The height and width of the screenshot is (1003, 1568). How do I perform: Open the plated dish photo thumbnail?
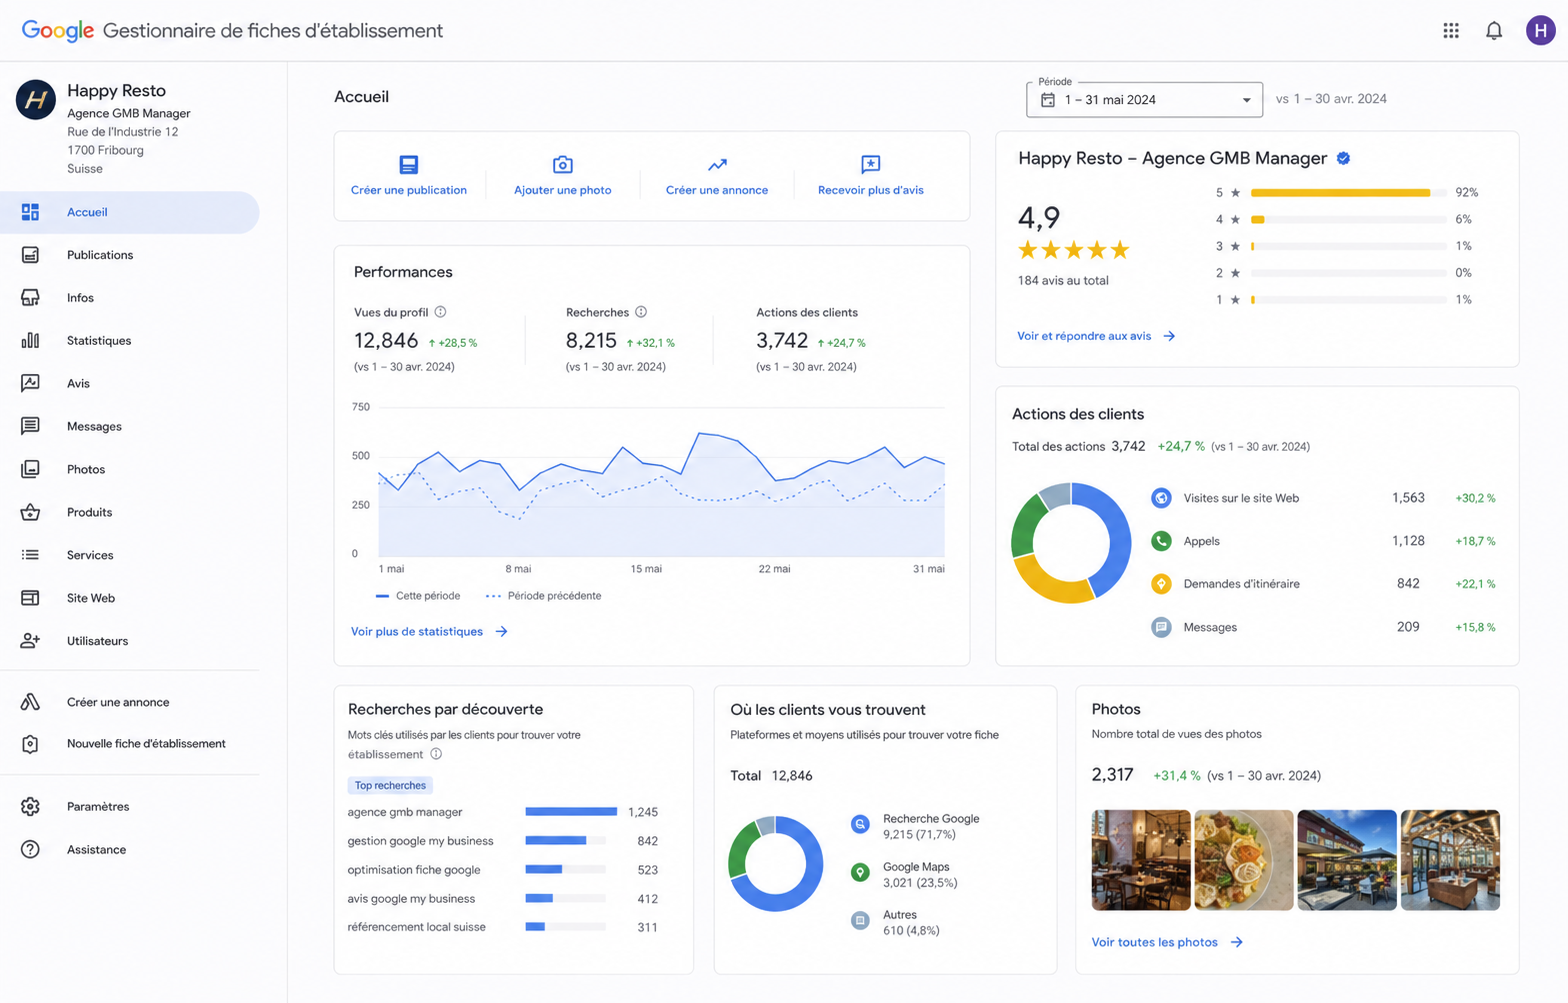point(1244,860)
